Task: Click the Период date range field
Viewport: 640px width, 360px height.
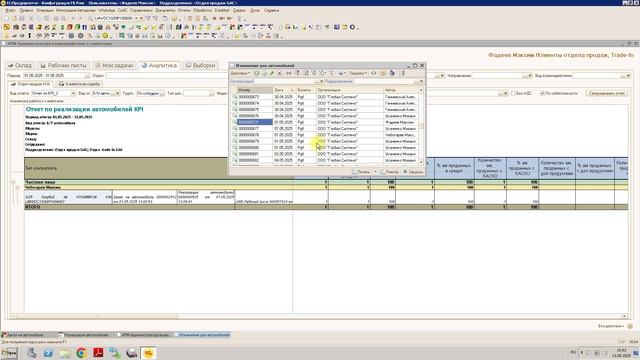Action: (53, 76)
